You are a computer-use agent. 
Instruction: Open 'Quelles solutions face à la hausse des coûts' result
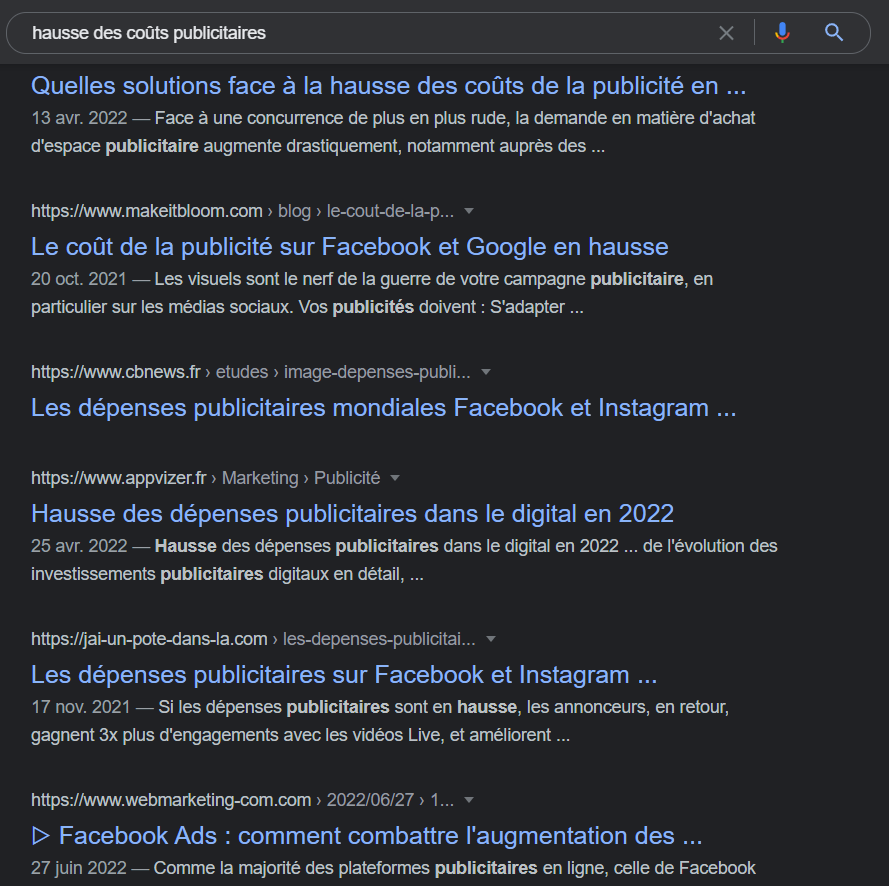click(388, 86)
